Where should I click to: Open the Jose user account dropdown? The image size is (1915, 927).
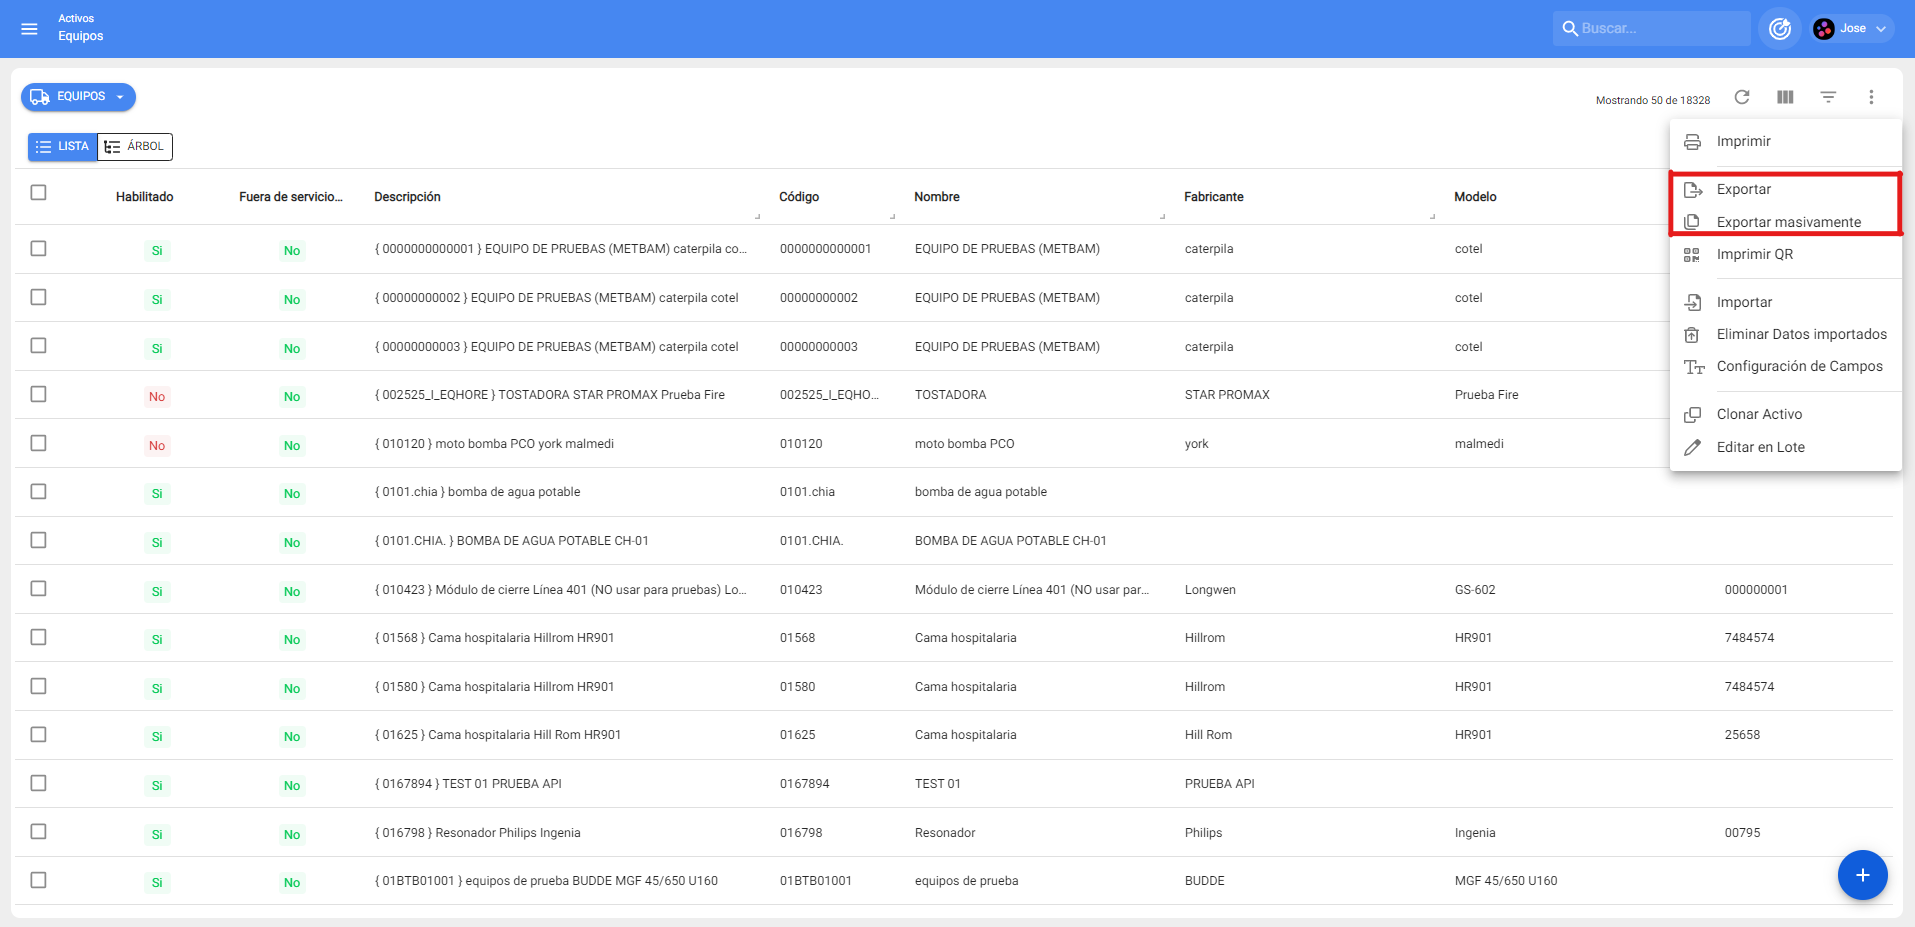[x=1851, y=29]
